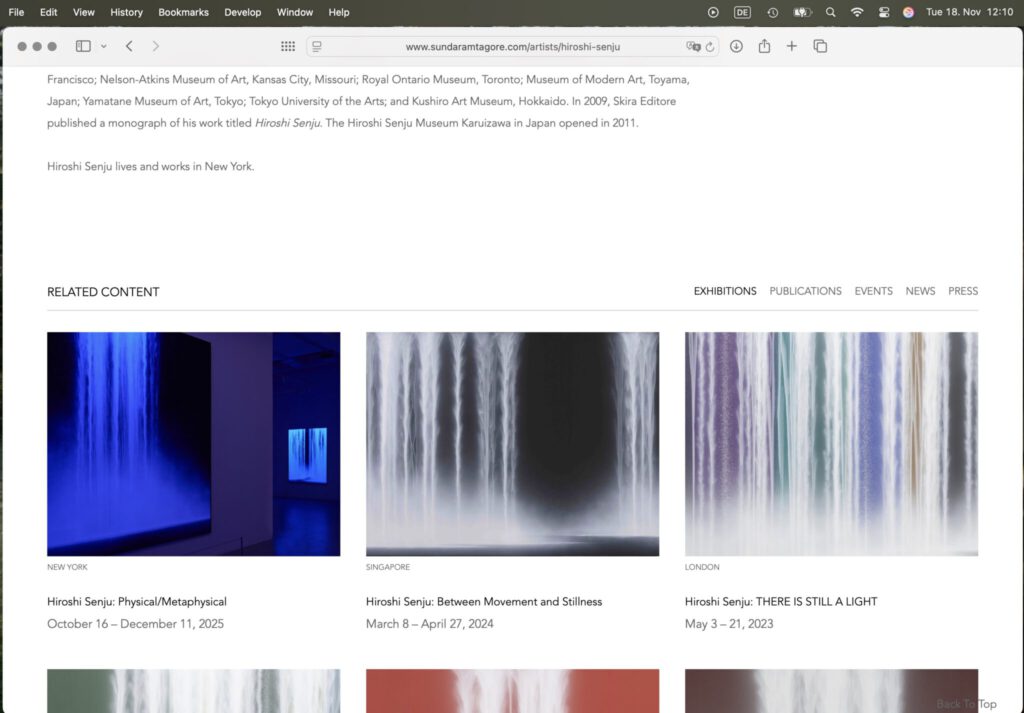Go back with the back arrow
This screenshot has width=1024, height=713.
129,46
